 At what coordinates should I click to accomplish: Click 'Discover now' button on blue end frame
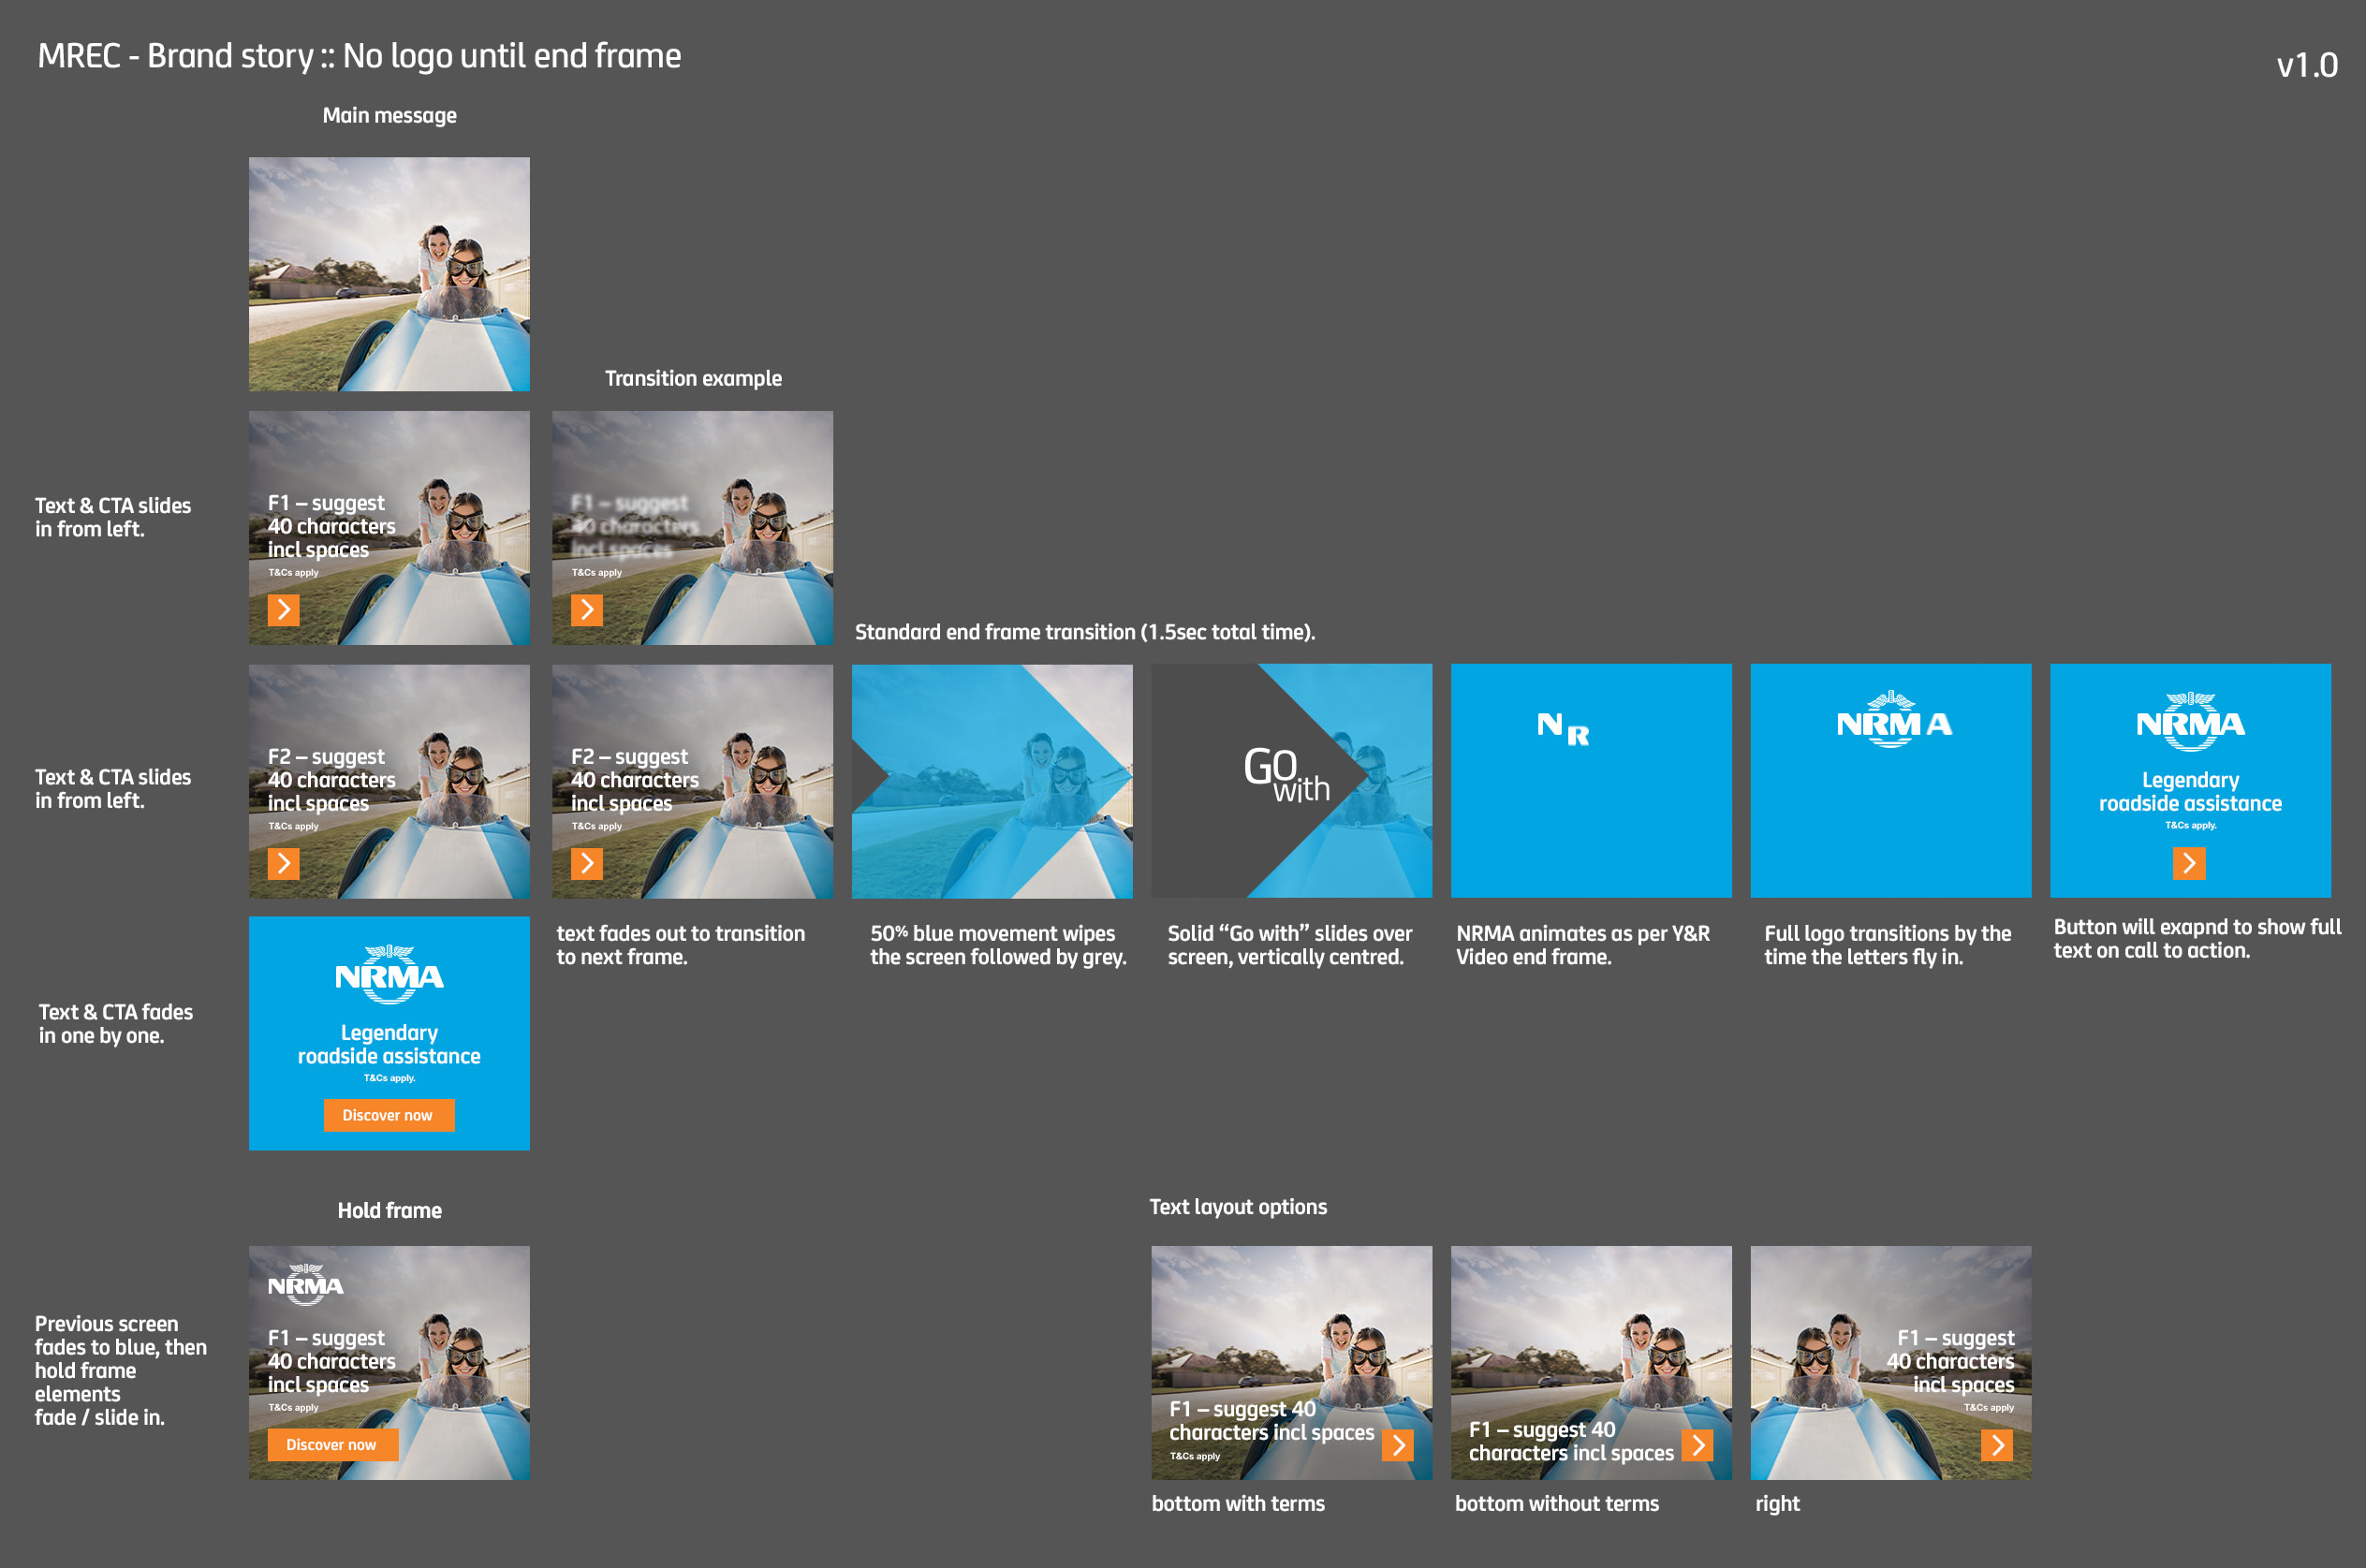point(388,1115)
